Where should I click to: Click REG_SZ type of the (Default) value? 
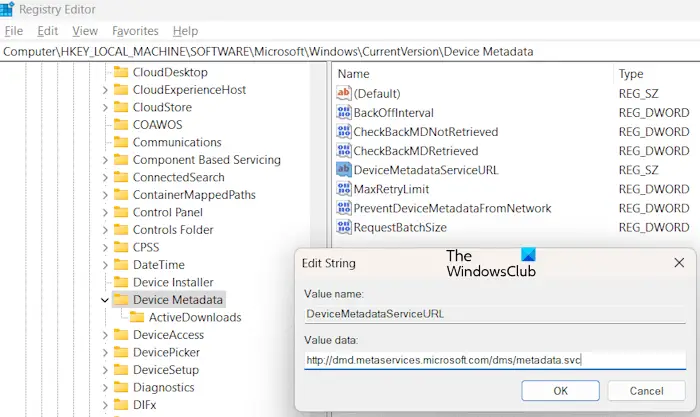click(x=638, y=93)
